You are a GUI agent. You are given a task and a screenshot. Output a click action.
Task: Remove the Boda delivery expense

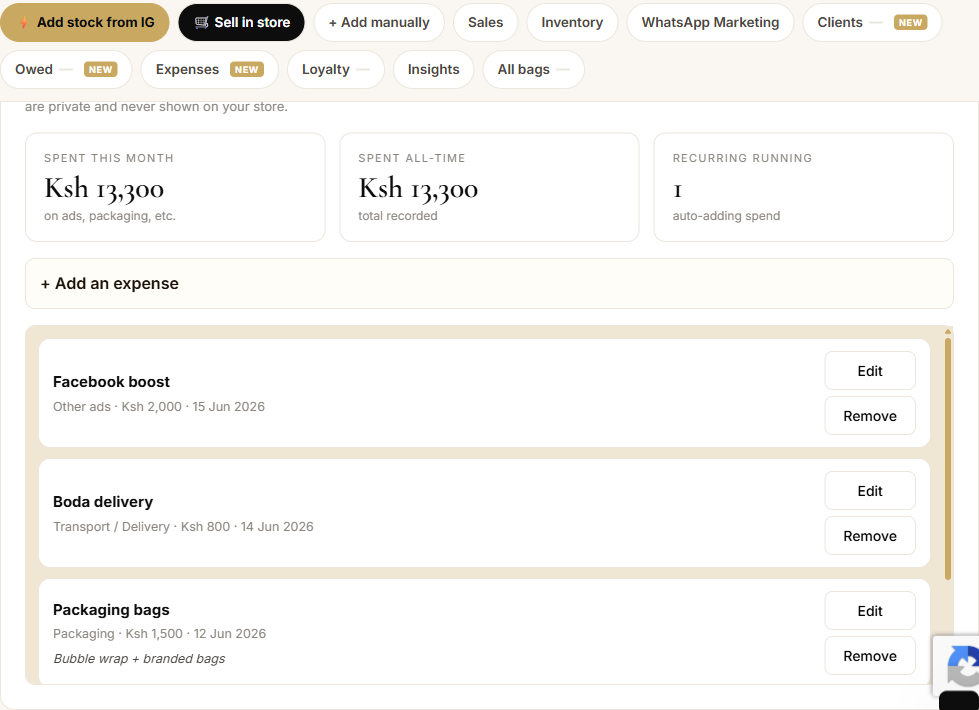coord(870,536)
